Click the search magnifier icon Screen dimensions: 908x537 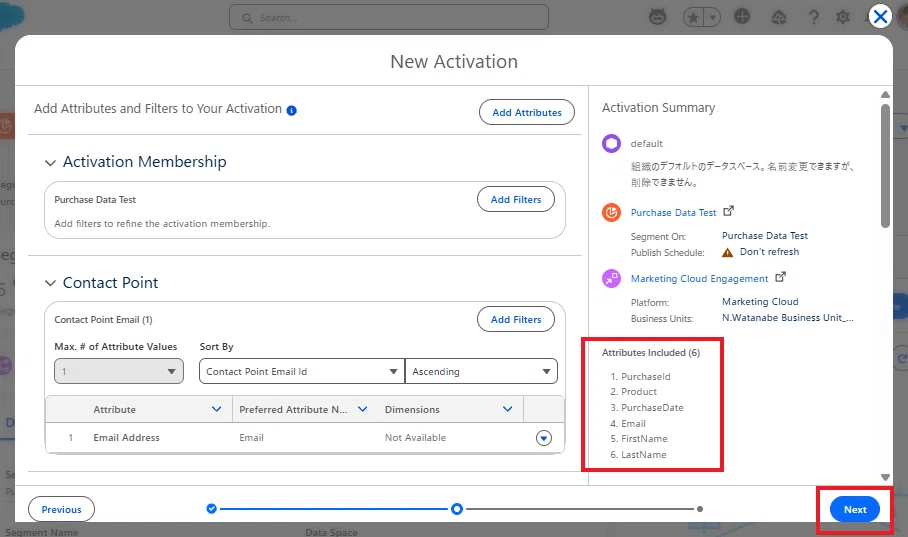coord(247,18)
